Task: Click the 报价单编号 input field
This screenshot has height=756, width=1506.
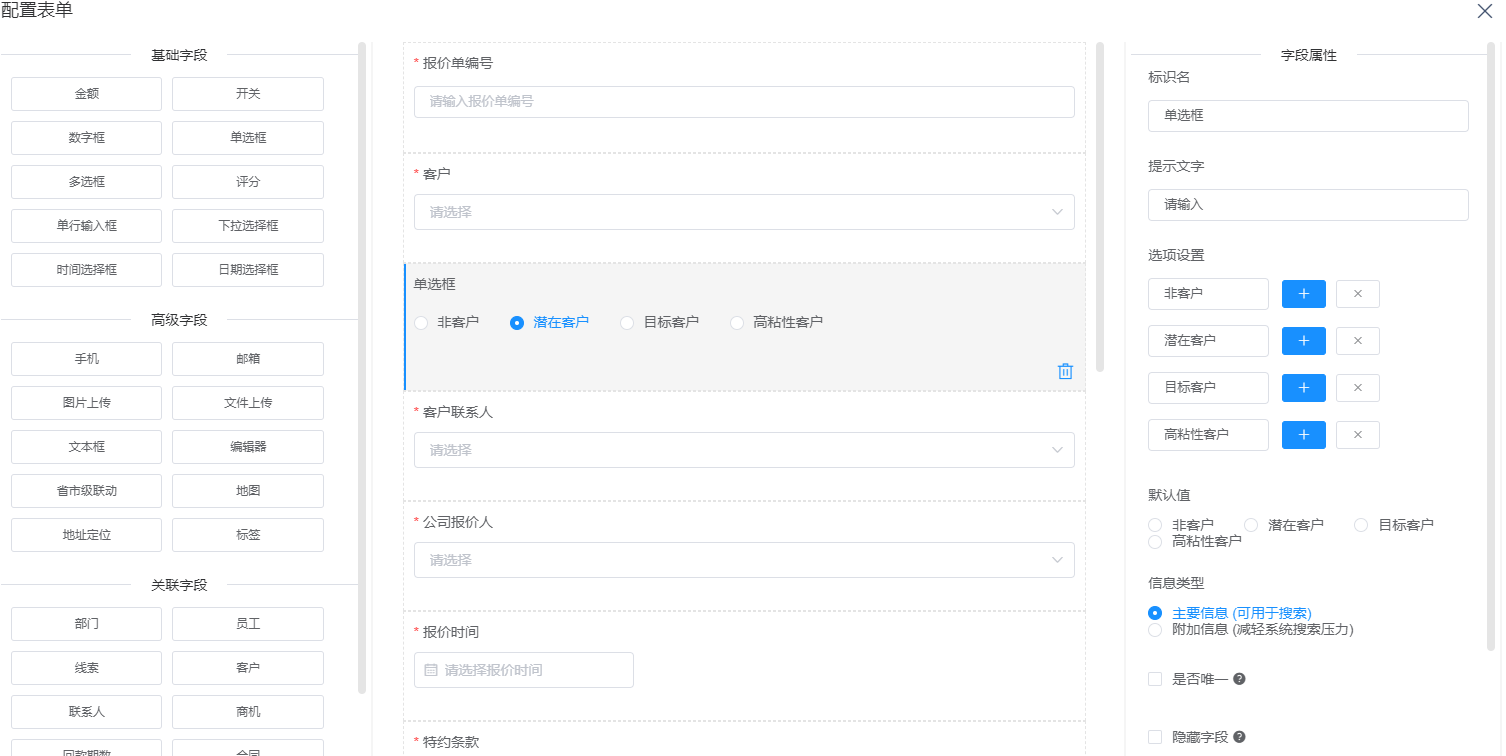Action: [744, 102]
